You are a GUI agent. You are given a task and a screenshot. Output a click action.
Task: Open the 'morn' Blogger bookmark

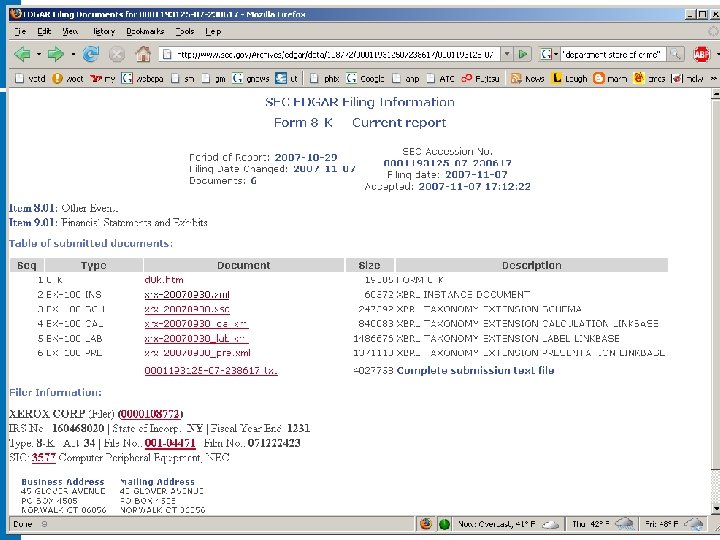610,79
